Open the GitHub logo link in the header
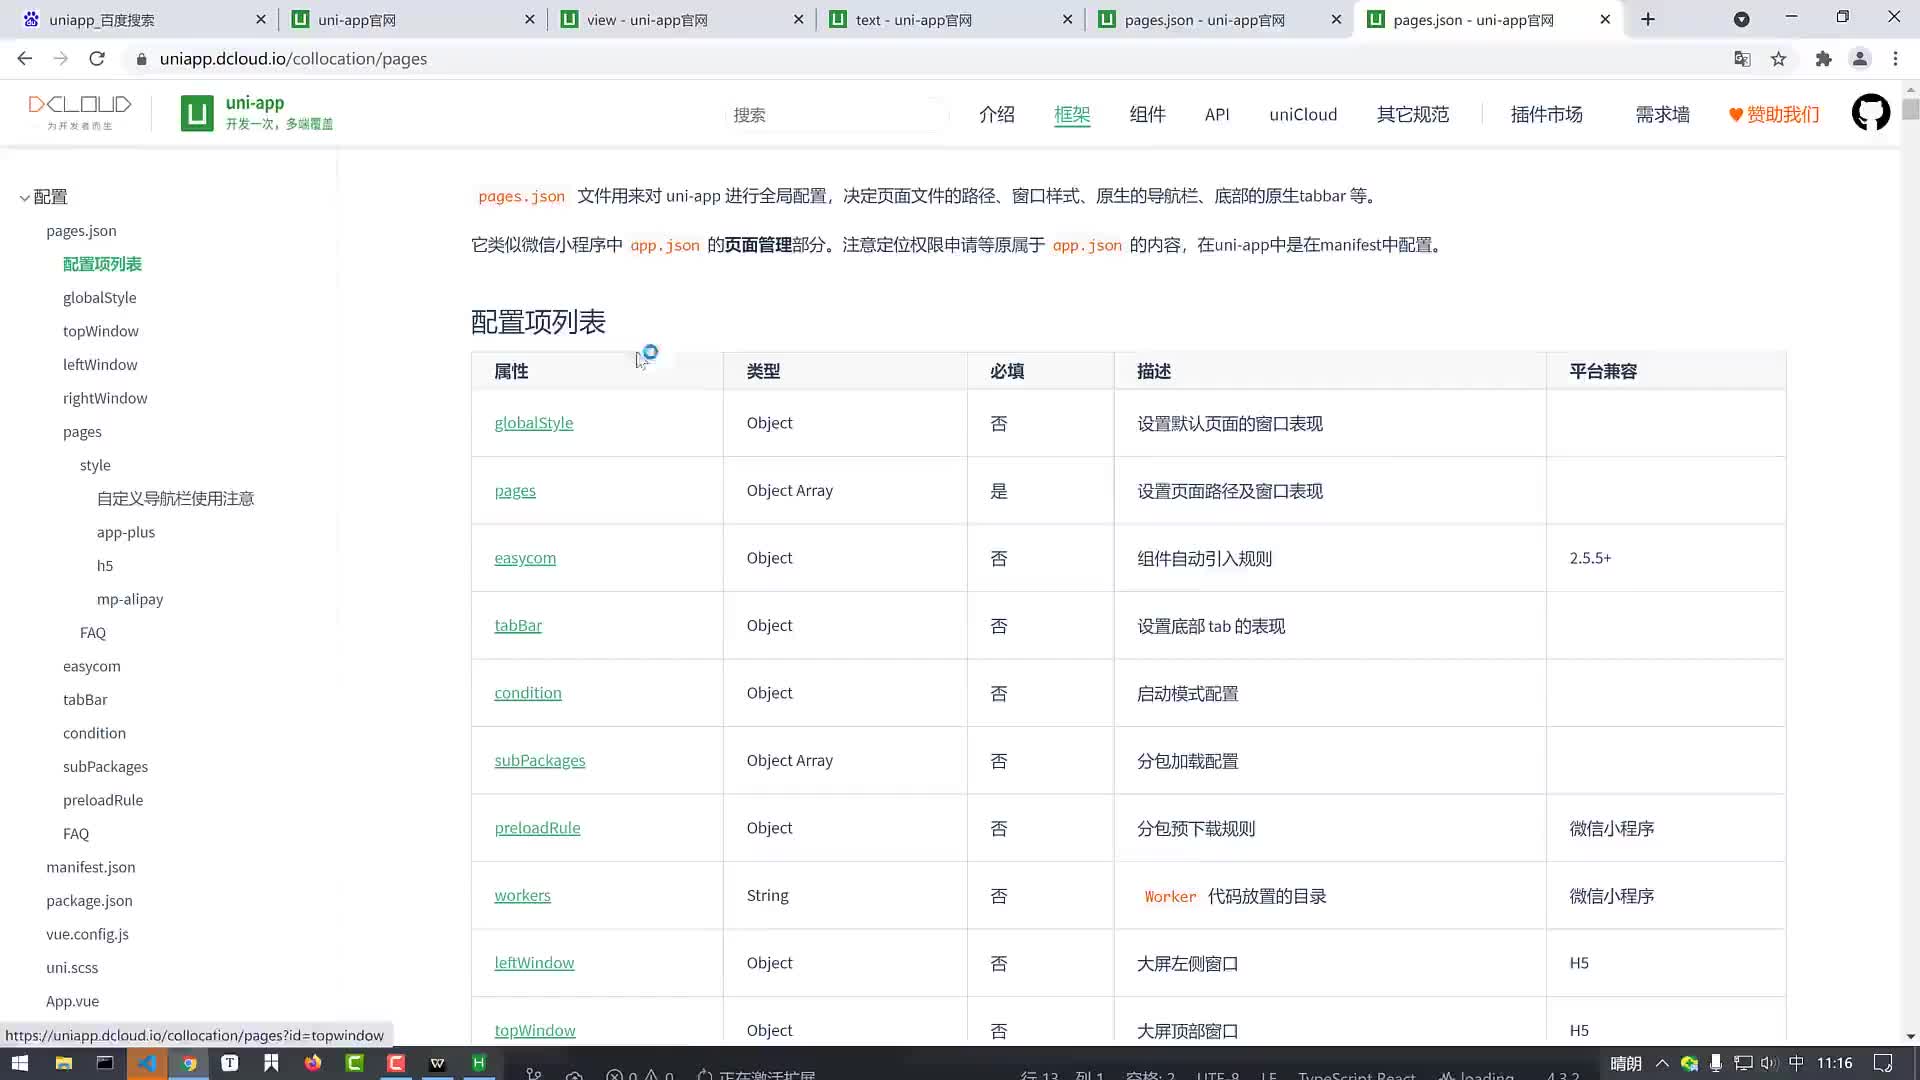The width and height of the screenshot is (1920, 1080). [1871, 113]
